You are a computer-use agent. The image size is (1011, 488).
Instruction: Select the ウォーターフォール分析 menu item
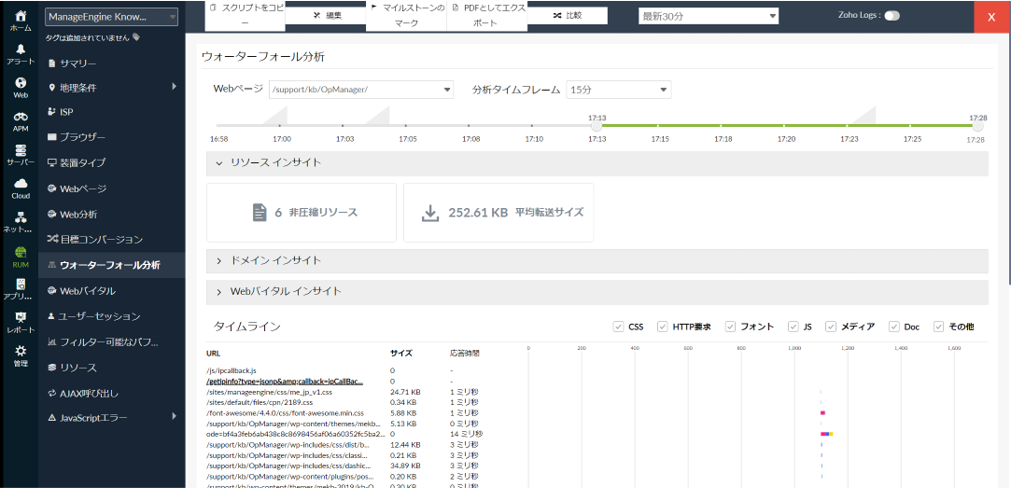coord(112,265)
